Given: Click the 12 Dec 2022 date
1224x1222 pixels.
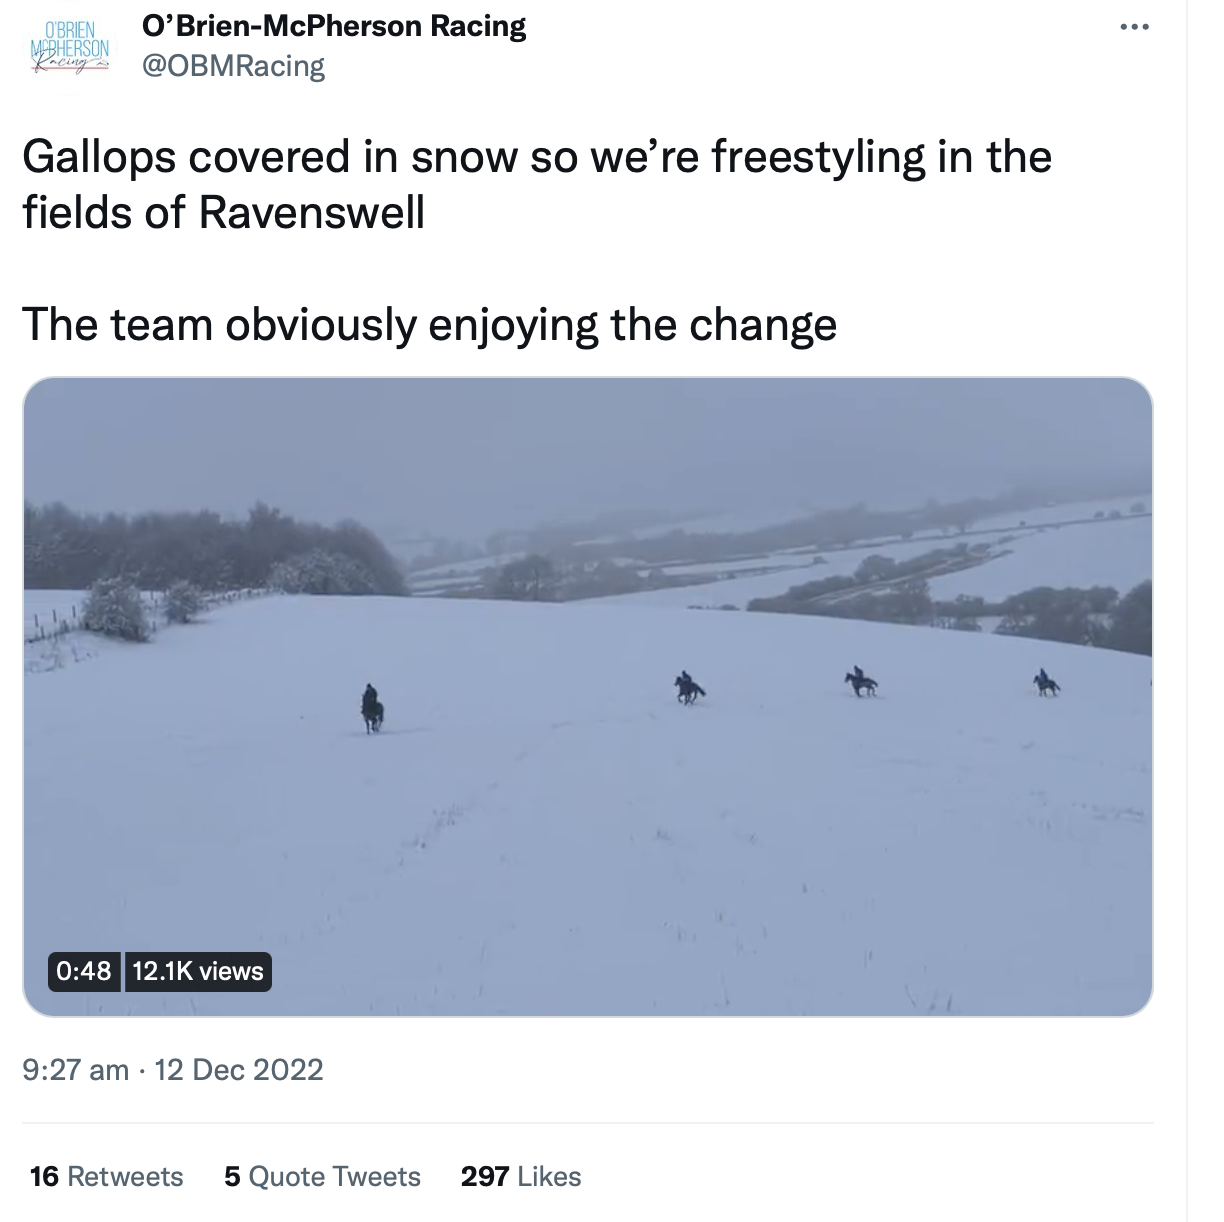Looking at the screenshot, I should (x=239, y=1070).
